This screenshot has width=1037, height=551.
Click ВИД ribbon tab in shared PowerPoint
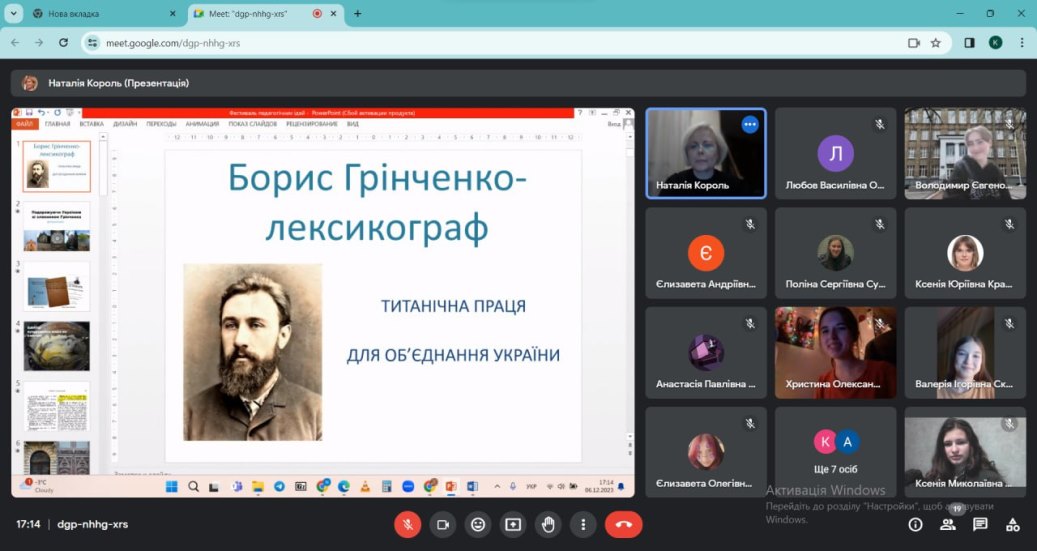[353, 124]
